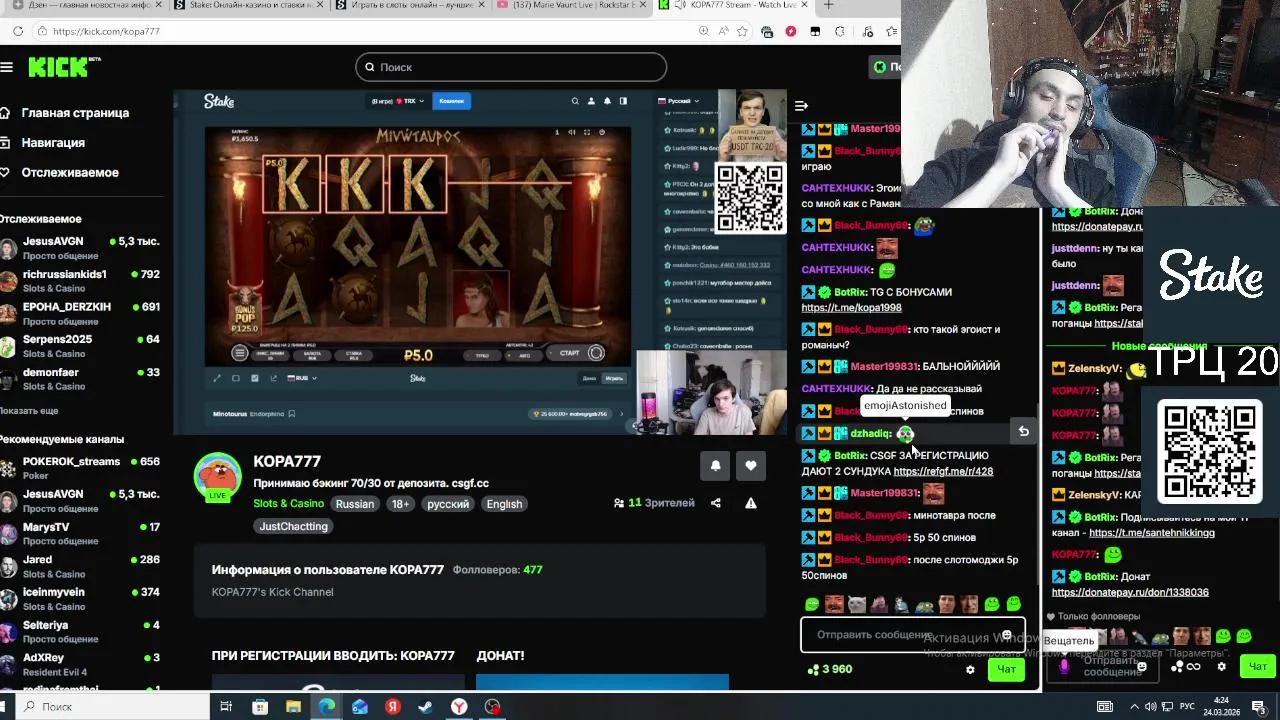The image size is (1280, 720).
Task: Open iceinmyvein recommended channel
Action: [x=80, y=598]
